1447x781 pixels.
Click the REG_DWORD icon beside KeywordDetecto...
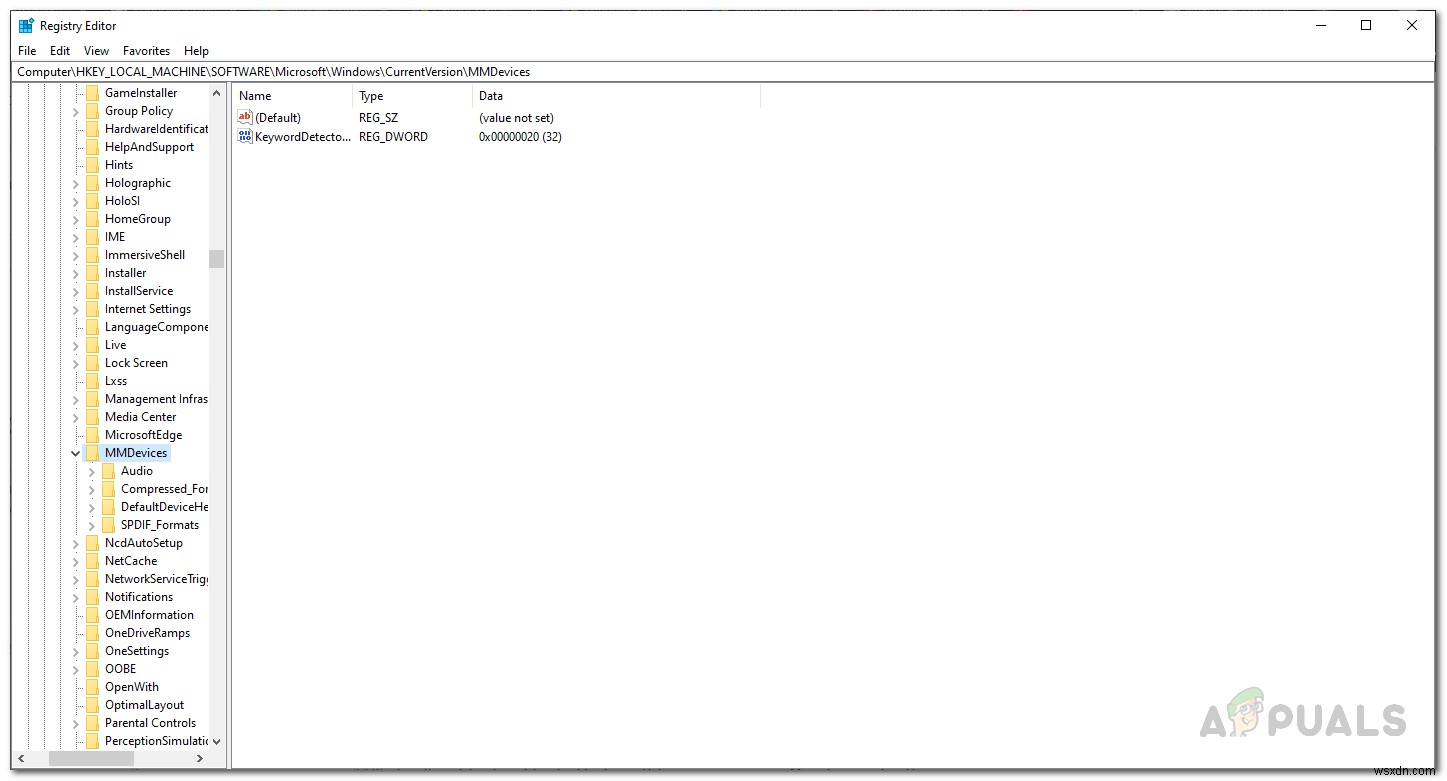coord(245,136)
